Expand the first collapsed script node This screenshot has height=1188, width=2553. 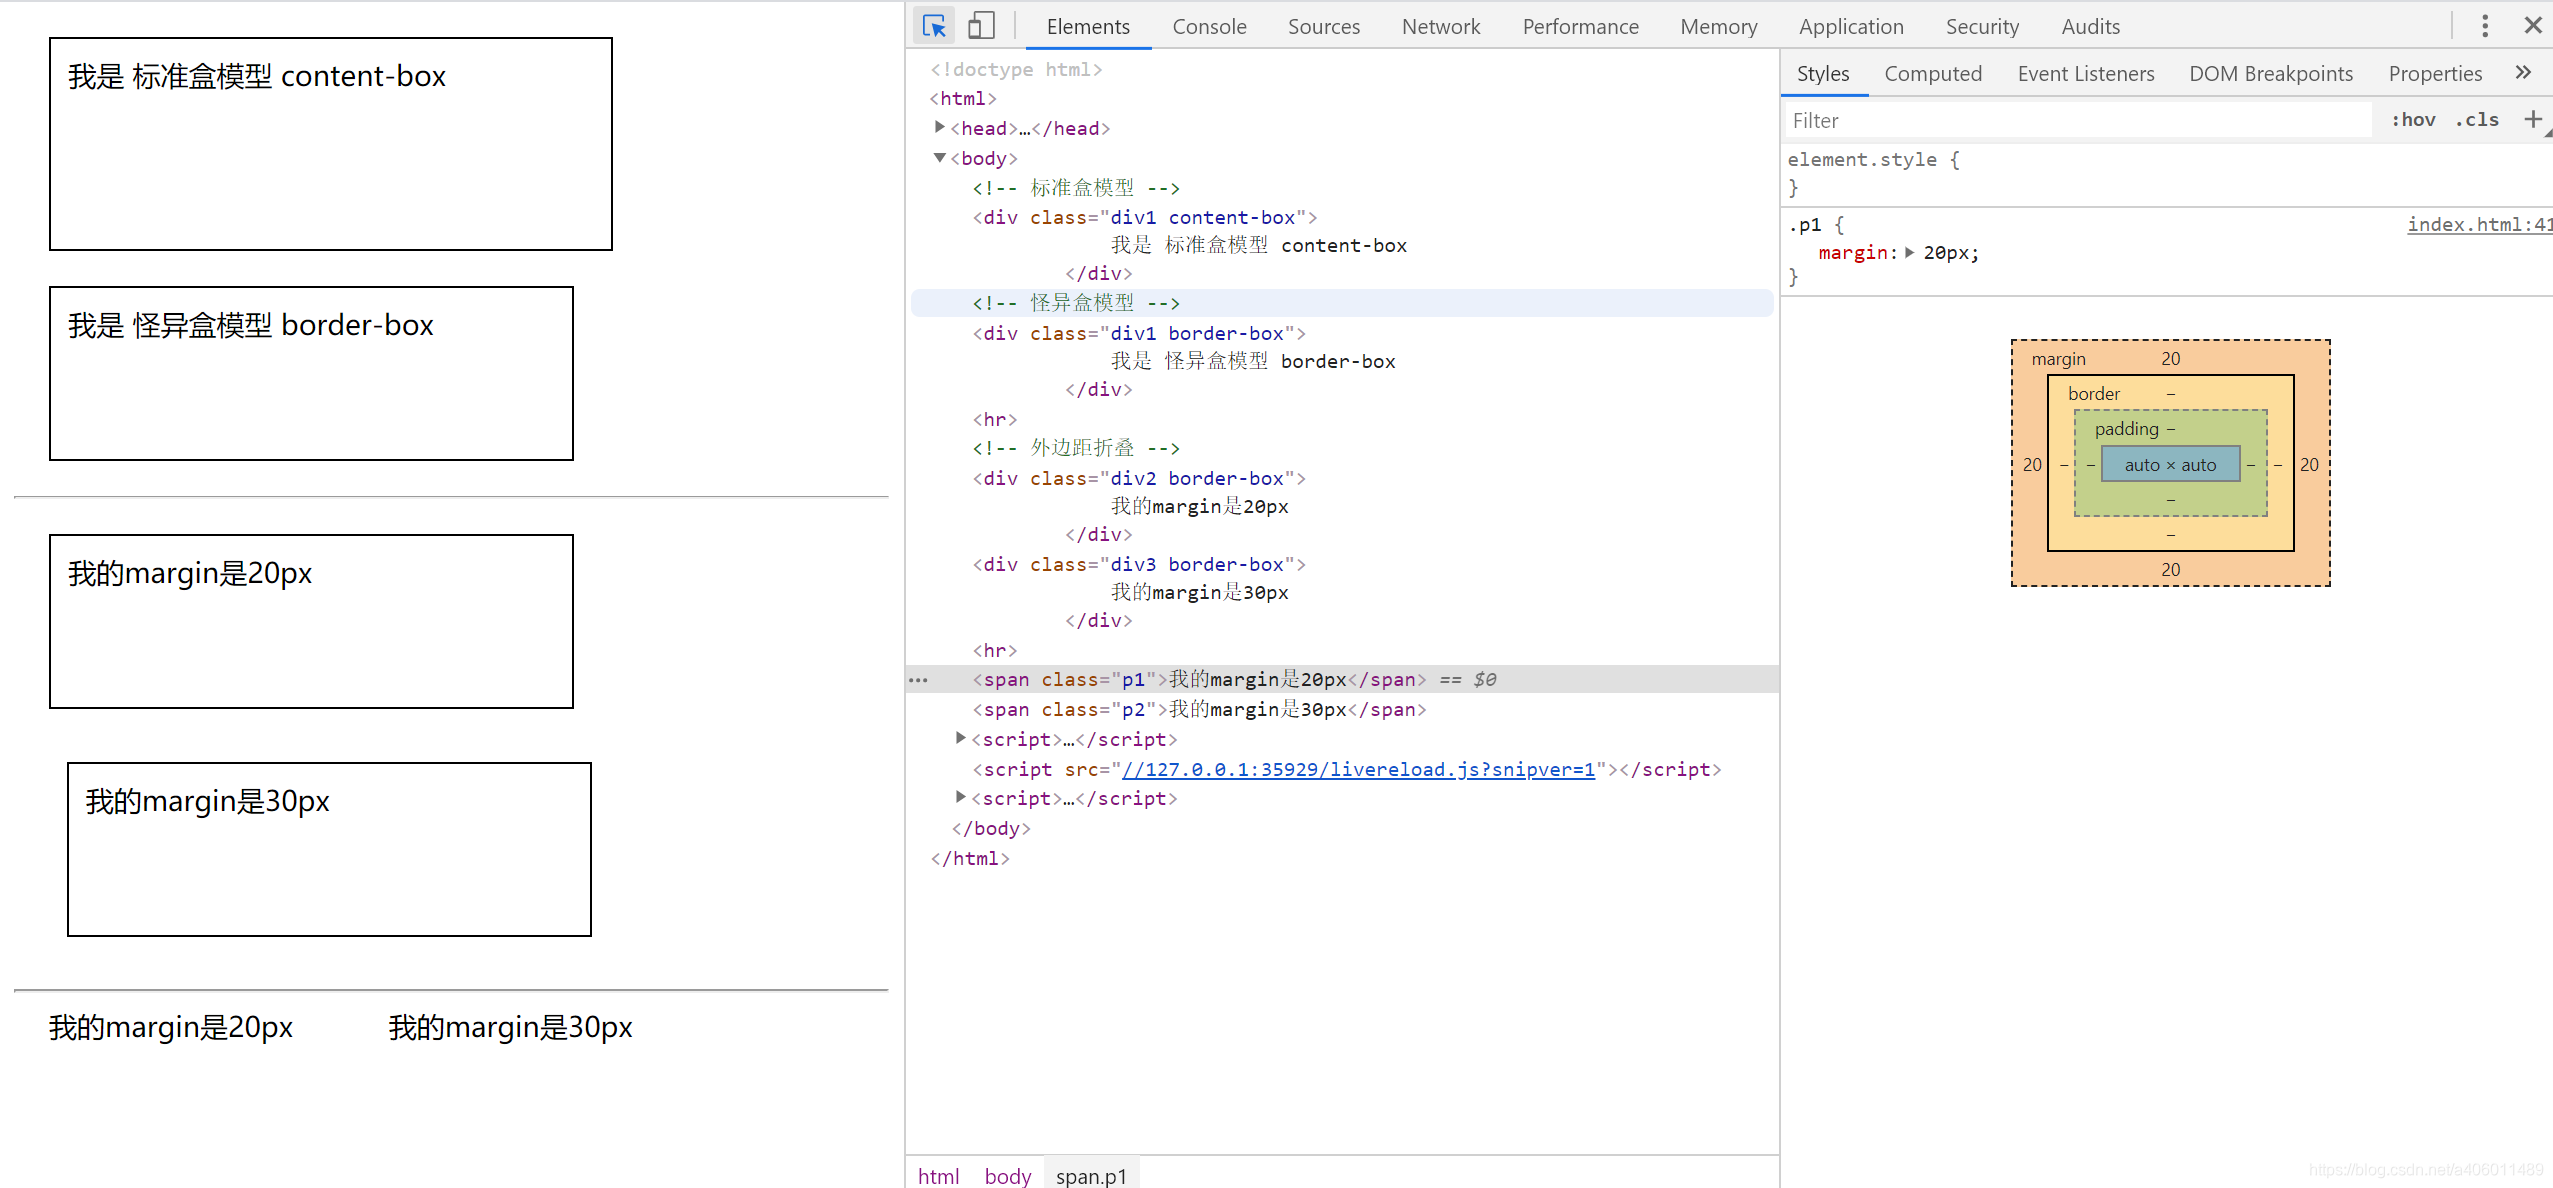click(x=960, y=738)
